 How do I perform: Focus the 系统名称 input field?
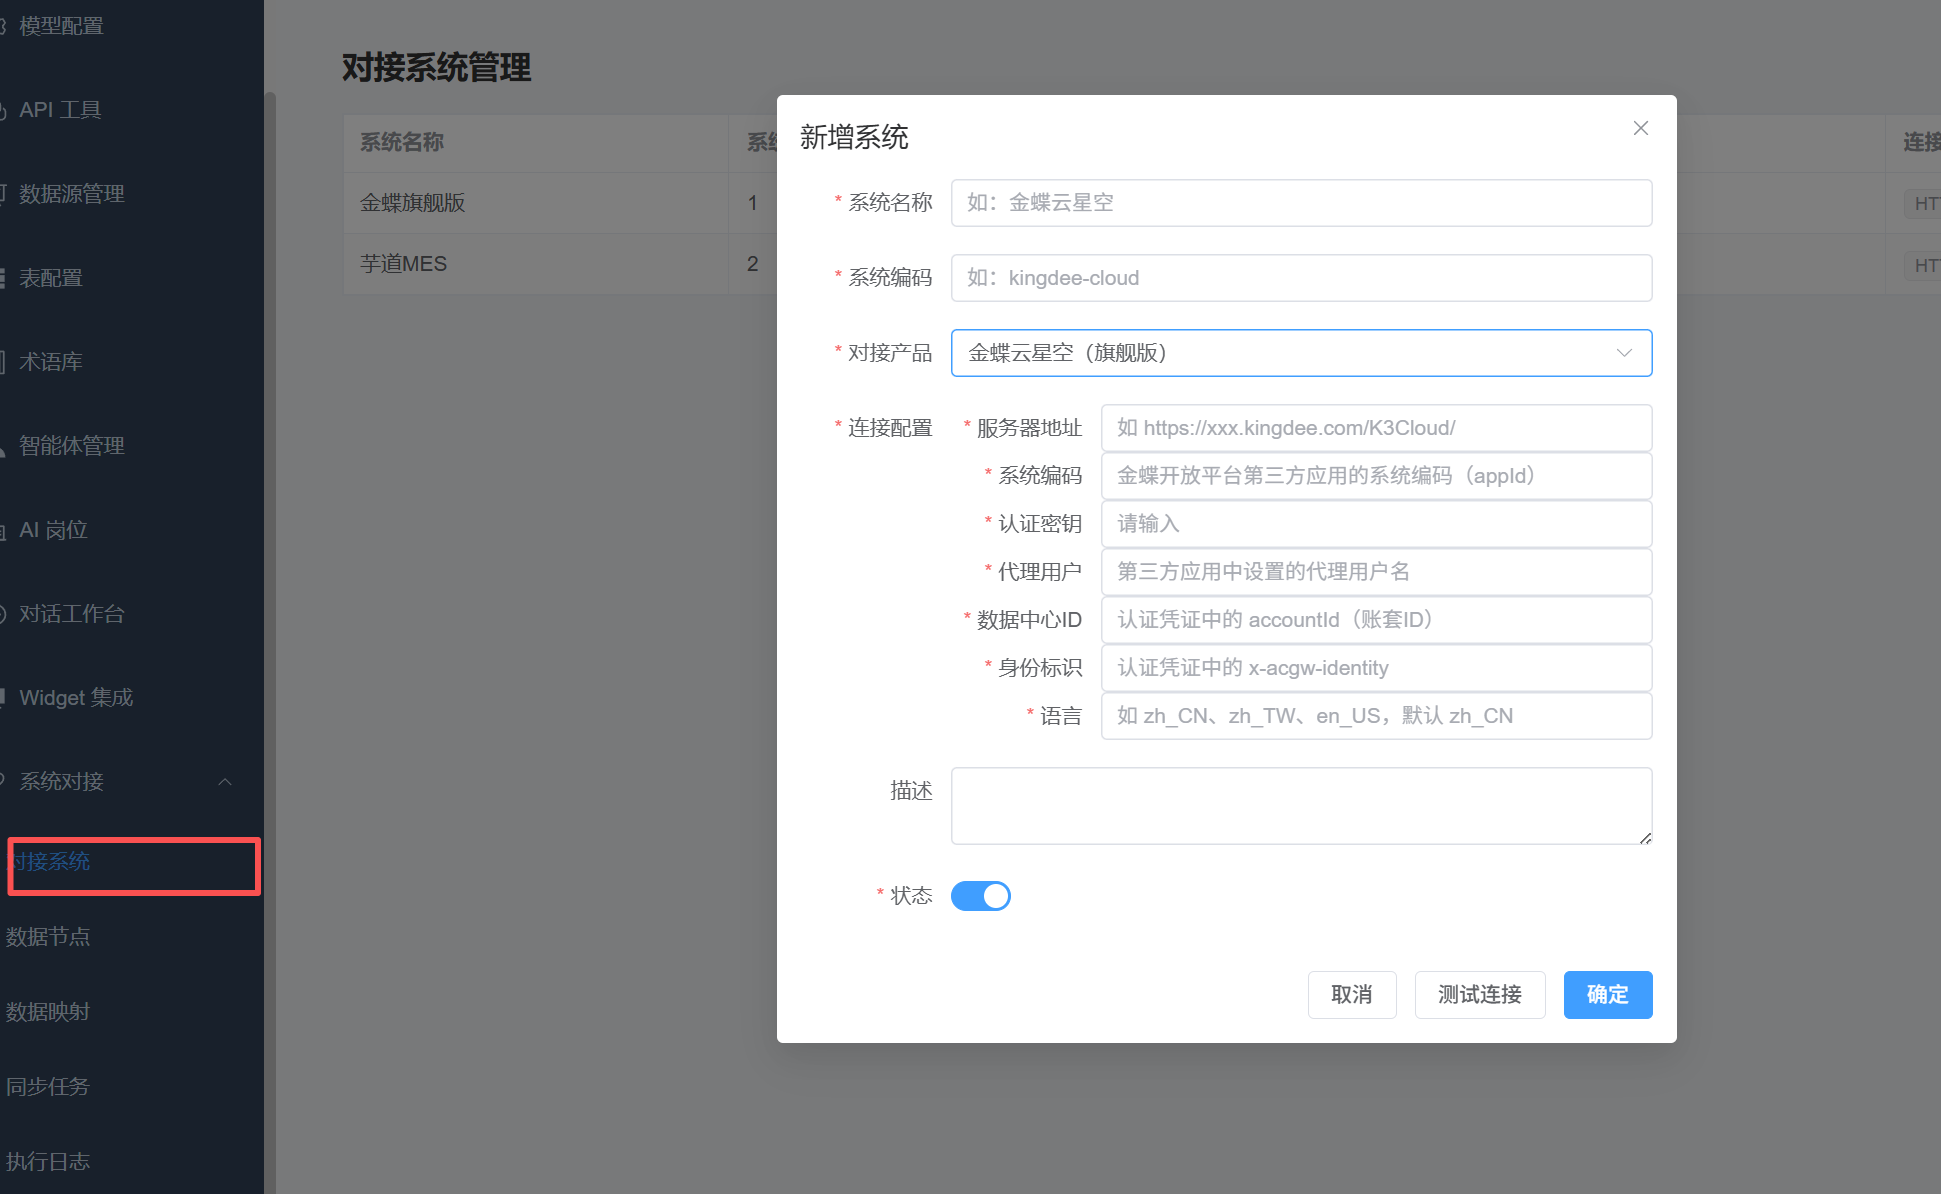tap(1301, 203)
